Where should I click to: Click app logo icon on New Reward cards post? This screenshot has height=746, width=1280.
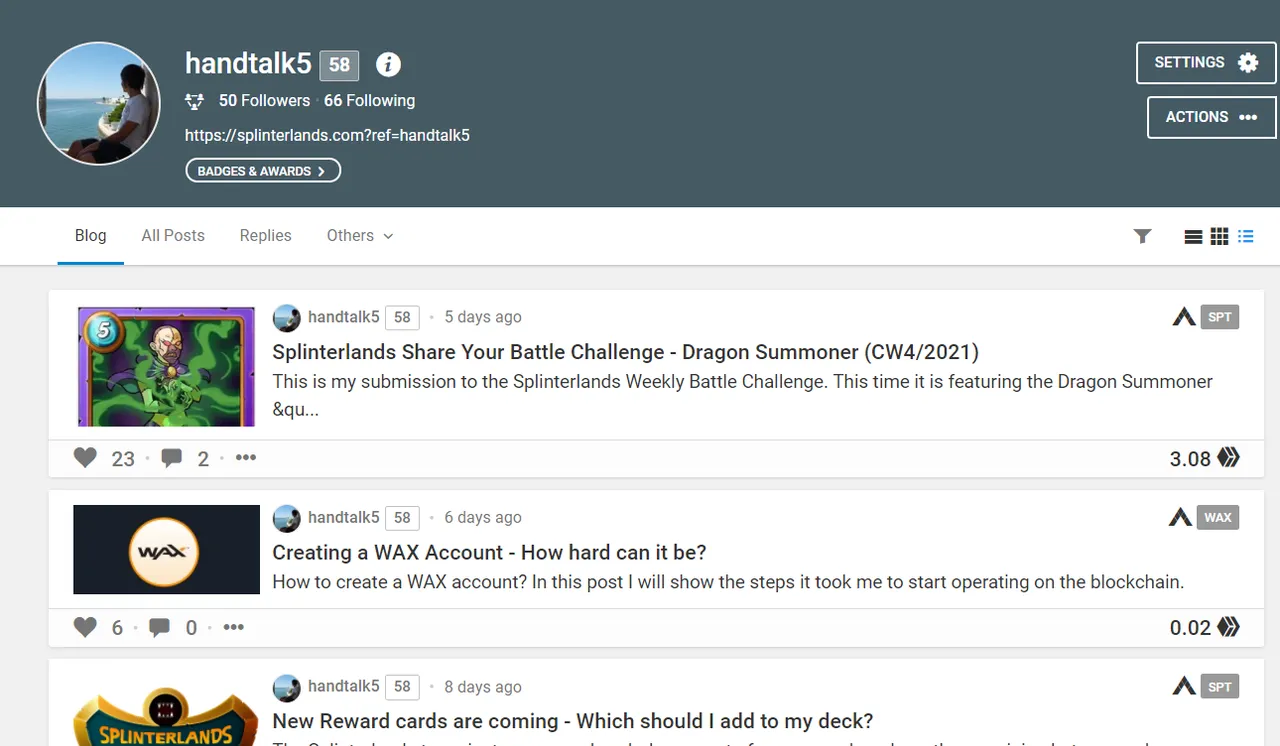(x=1184, y=686)
